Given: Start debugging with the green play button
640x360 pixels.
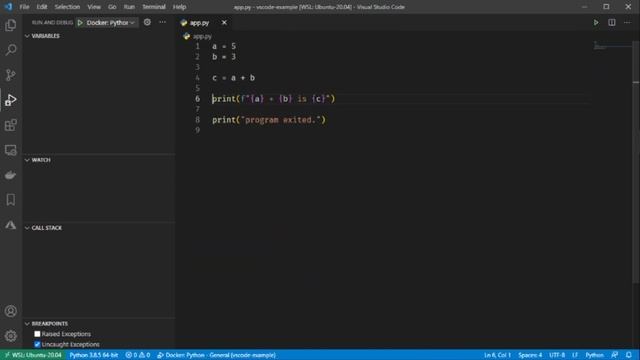Looking at the screenshot, I should click(x=80, y=22).
